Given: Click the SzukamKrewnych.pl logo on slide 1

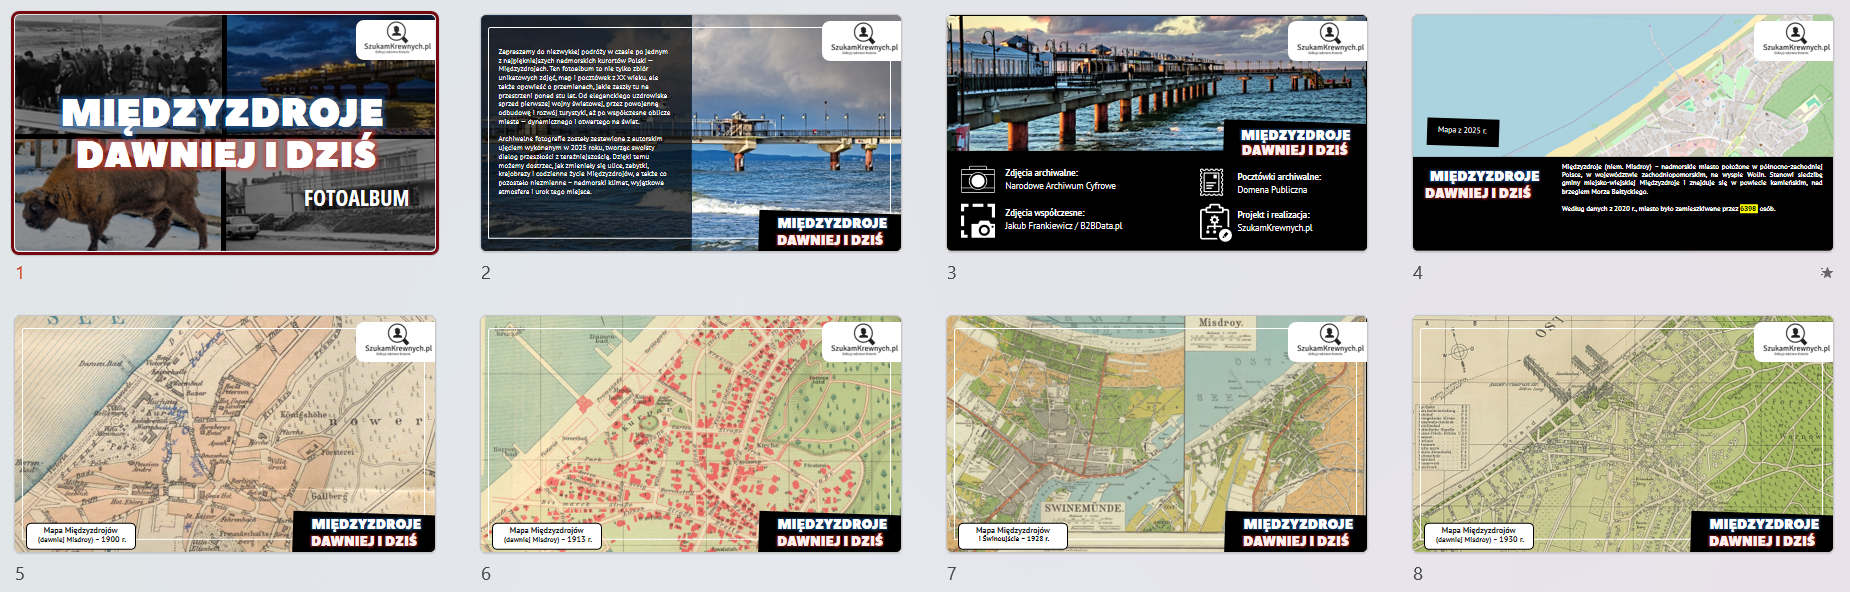Looking at the screenshot, I should point(397,39).
